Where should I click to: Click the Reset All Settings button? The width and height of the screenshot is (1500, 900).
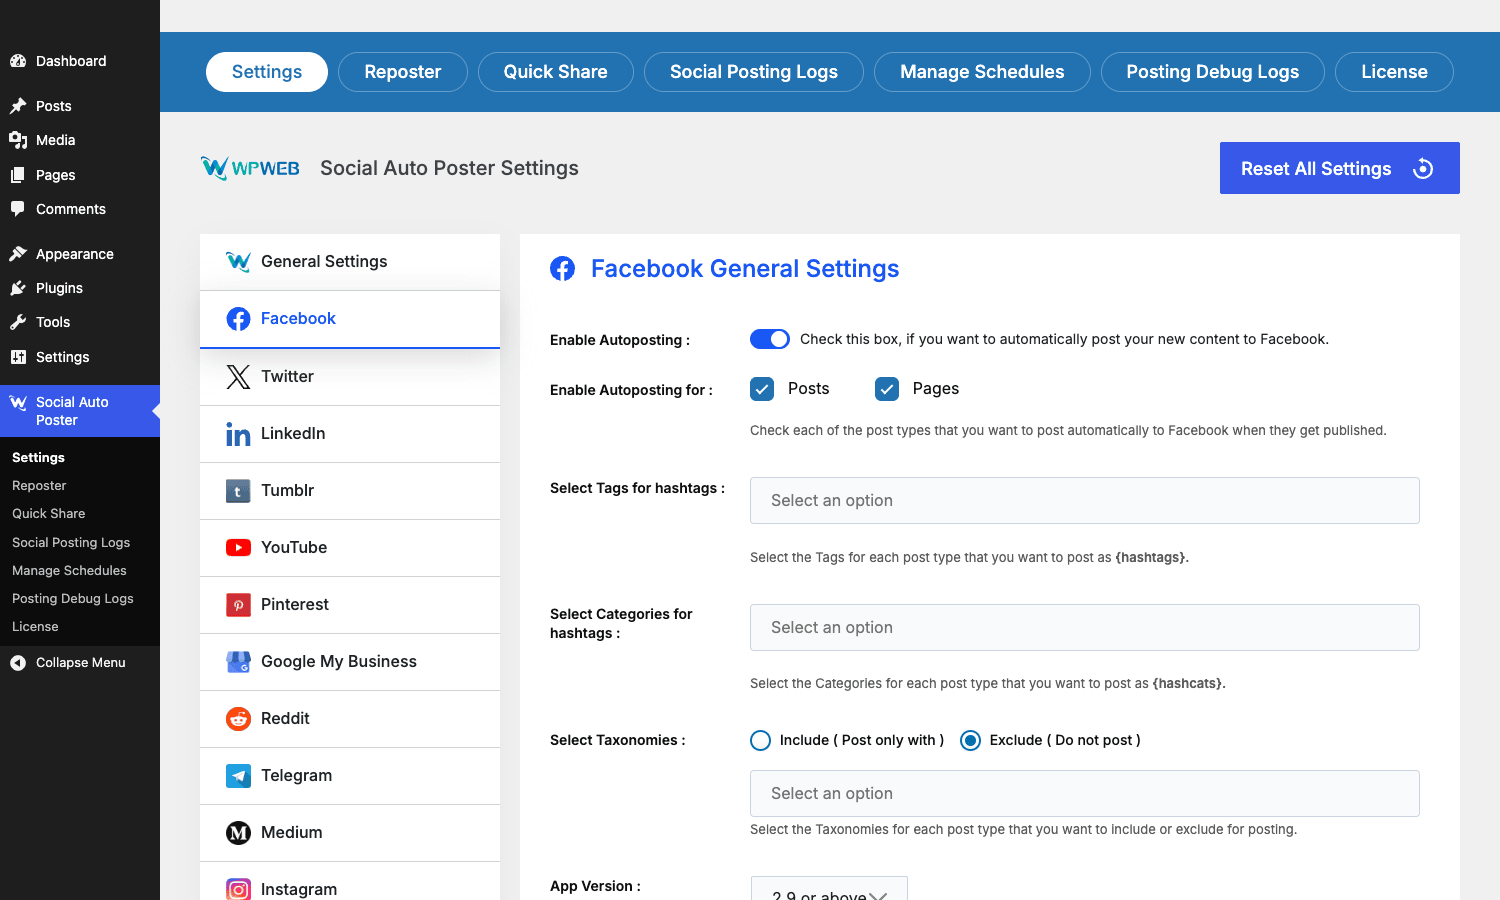coord(1340,168)
